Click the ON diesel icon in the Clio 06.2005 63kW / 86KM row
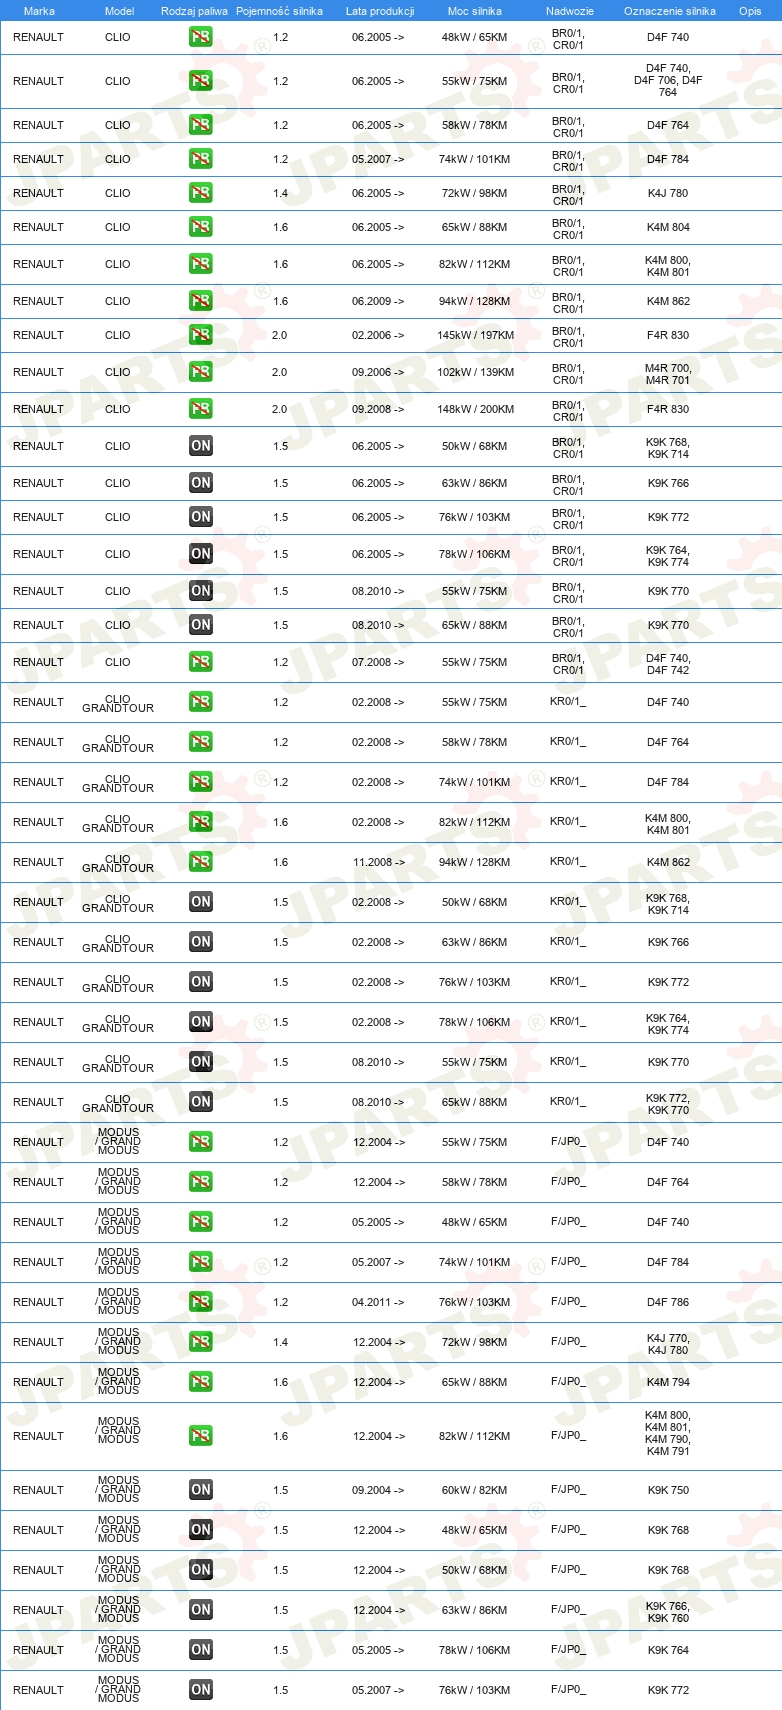This screenshot has width=782, height=1710. [200, 483]
